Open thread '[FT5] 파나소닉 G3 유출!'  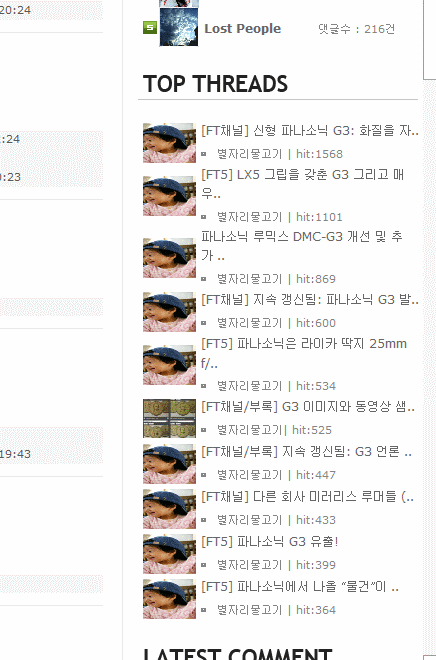tap(269, 542)
